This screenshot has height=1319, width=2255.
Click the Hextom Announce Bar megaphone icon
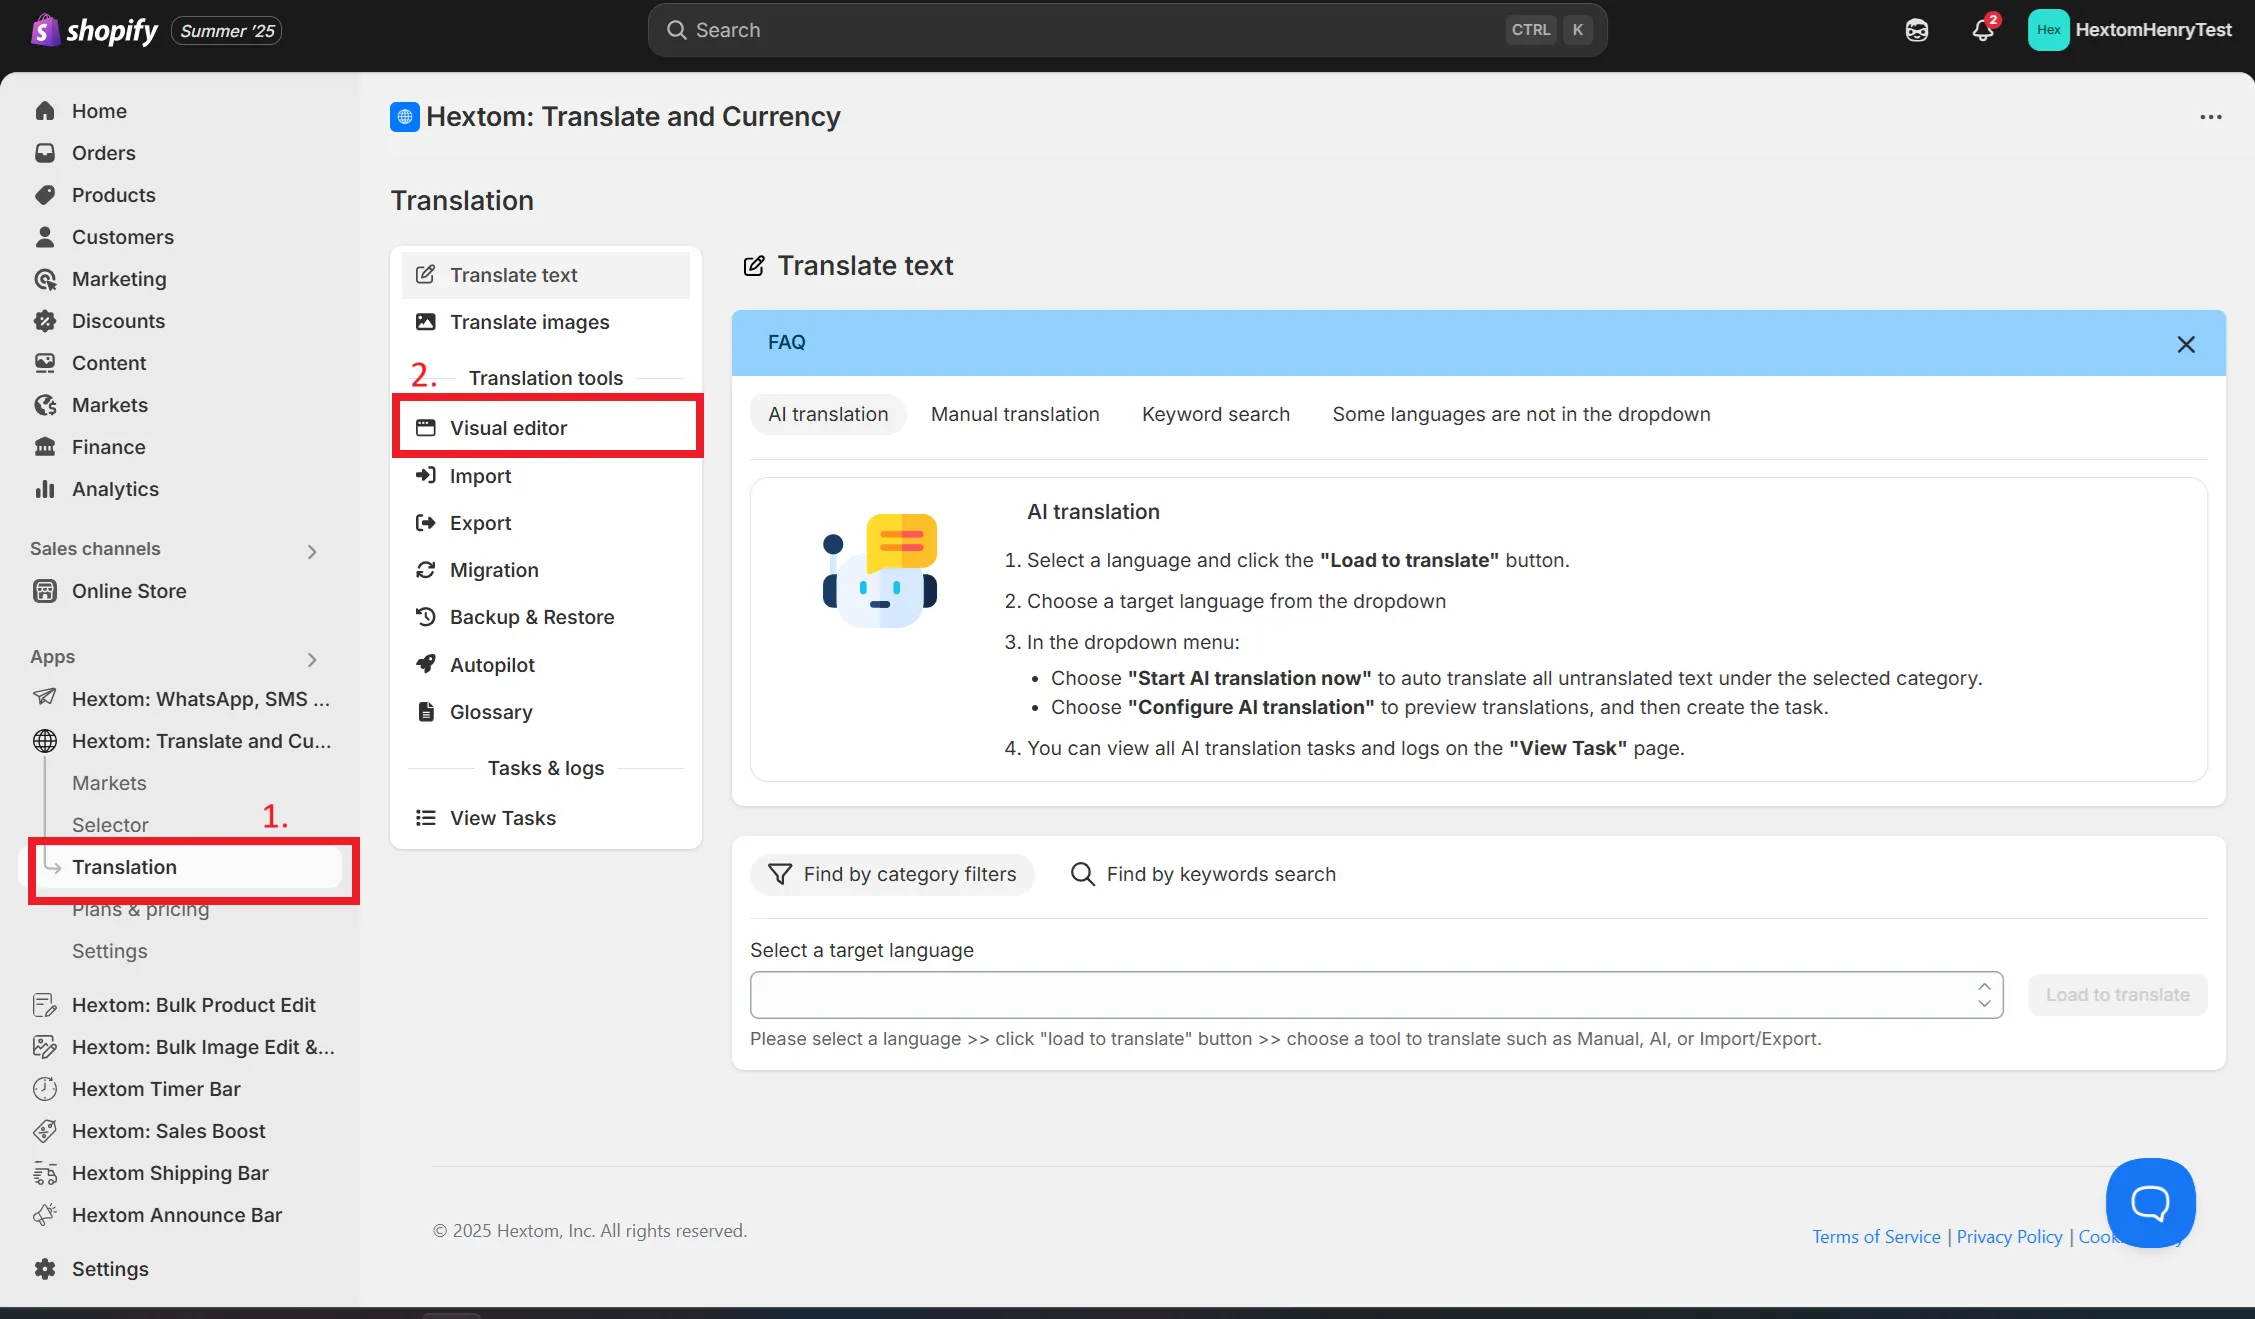tap(45, 1215)
